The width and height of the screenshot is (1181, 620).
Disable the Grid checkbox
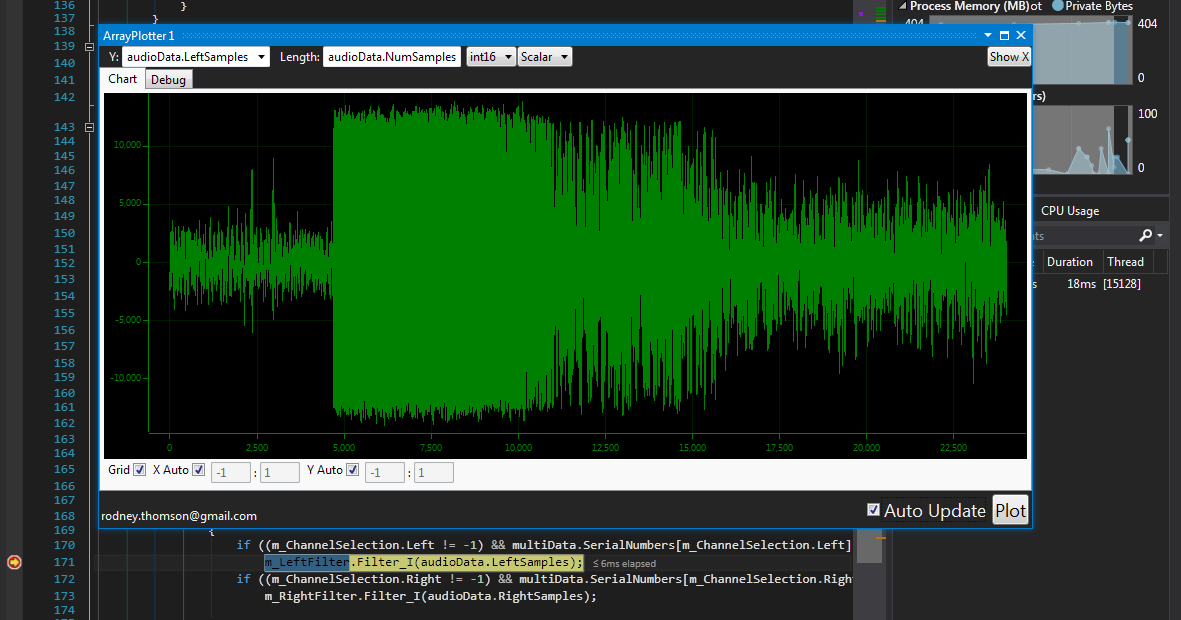pyautogui.click(x=137, y=469)
